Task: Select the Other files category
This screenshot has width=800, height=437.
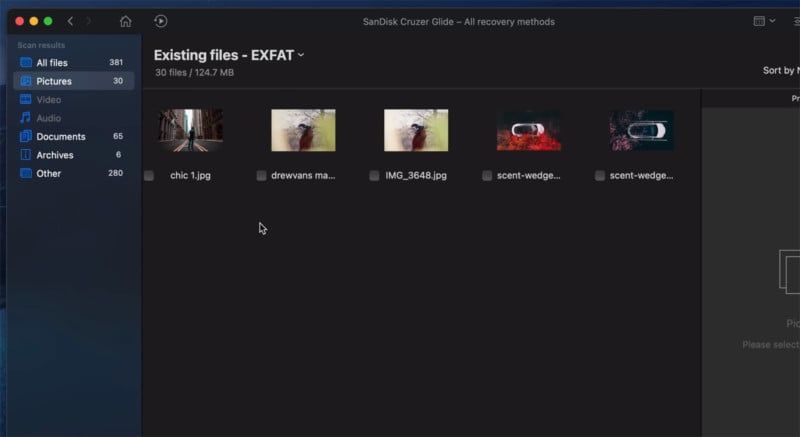Action: pyautogui.click(x=48, y=173)
